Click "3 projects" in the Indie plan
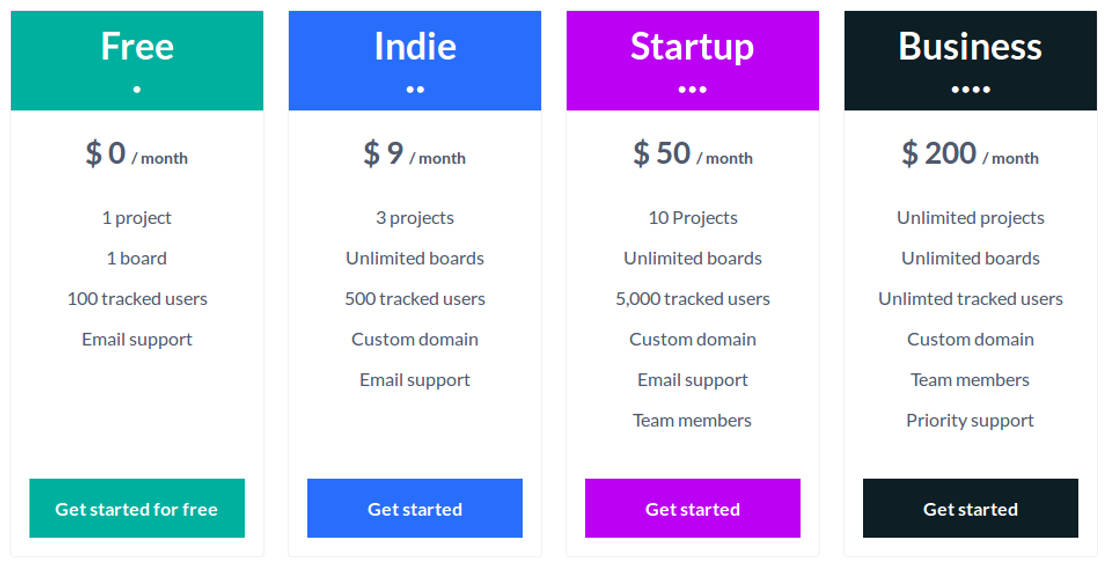 click(x=415, y=218)
